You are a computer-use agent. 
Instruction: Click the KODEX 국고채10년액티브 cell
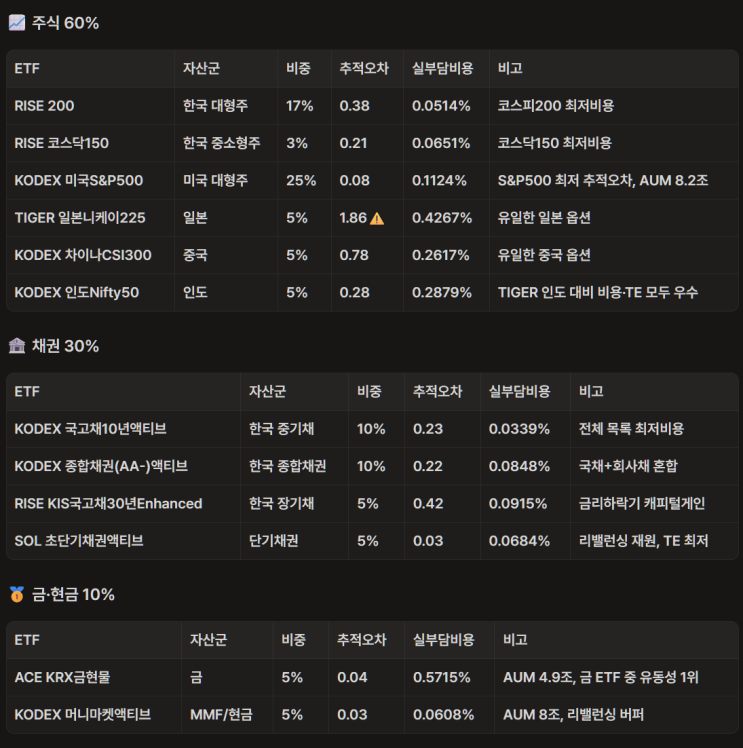pos(91,429)
